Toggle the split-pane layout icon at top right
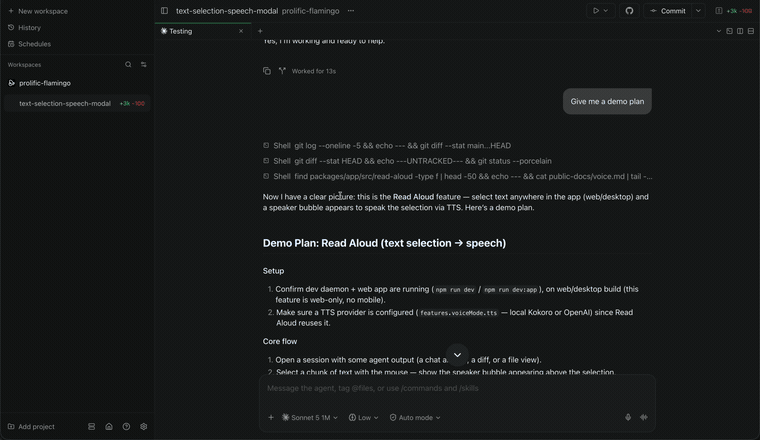Image resolution: width=760 pixels, height=440 pixels. click(740, 31)
